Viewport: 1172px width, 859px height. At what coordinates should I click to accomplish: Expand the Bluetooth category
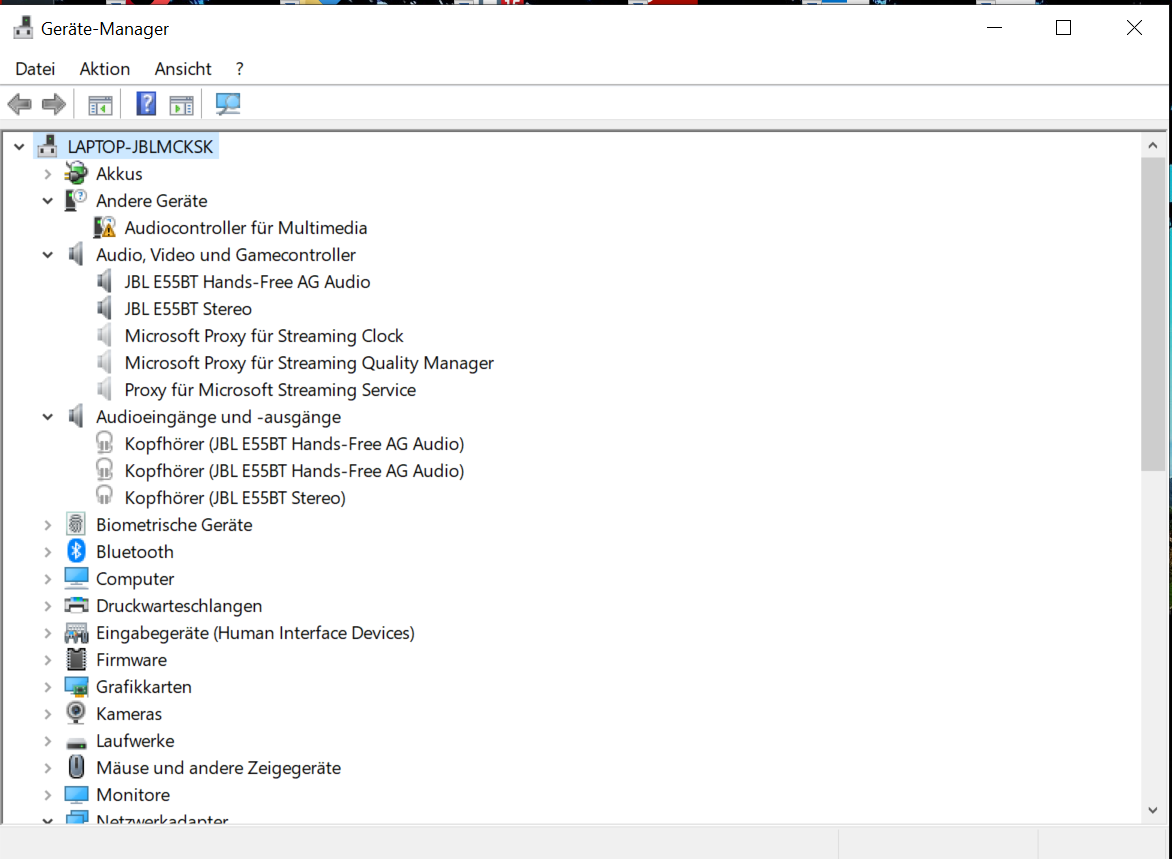(x=48, y=552)
